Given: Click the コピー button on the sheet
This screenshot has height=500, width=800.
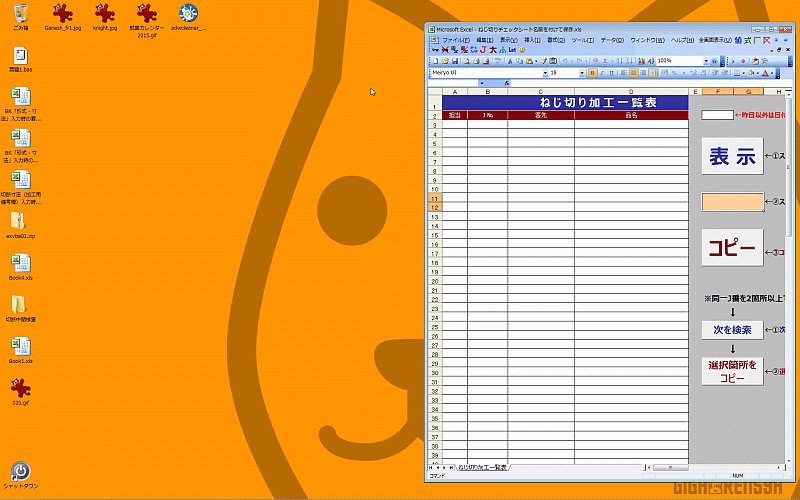Looking at the screenshot, I should (732, 247).
